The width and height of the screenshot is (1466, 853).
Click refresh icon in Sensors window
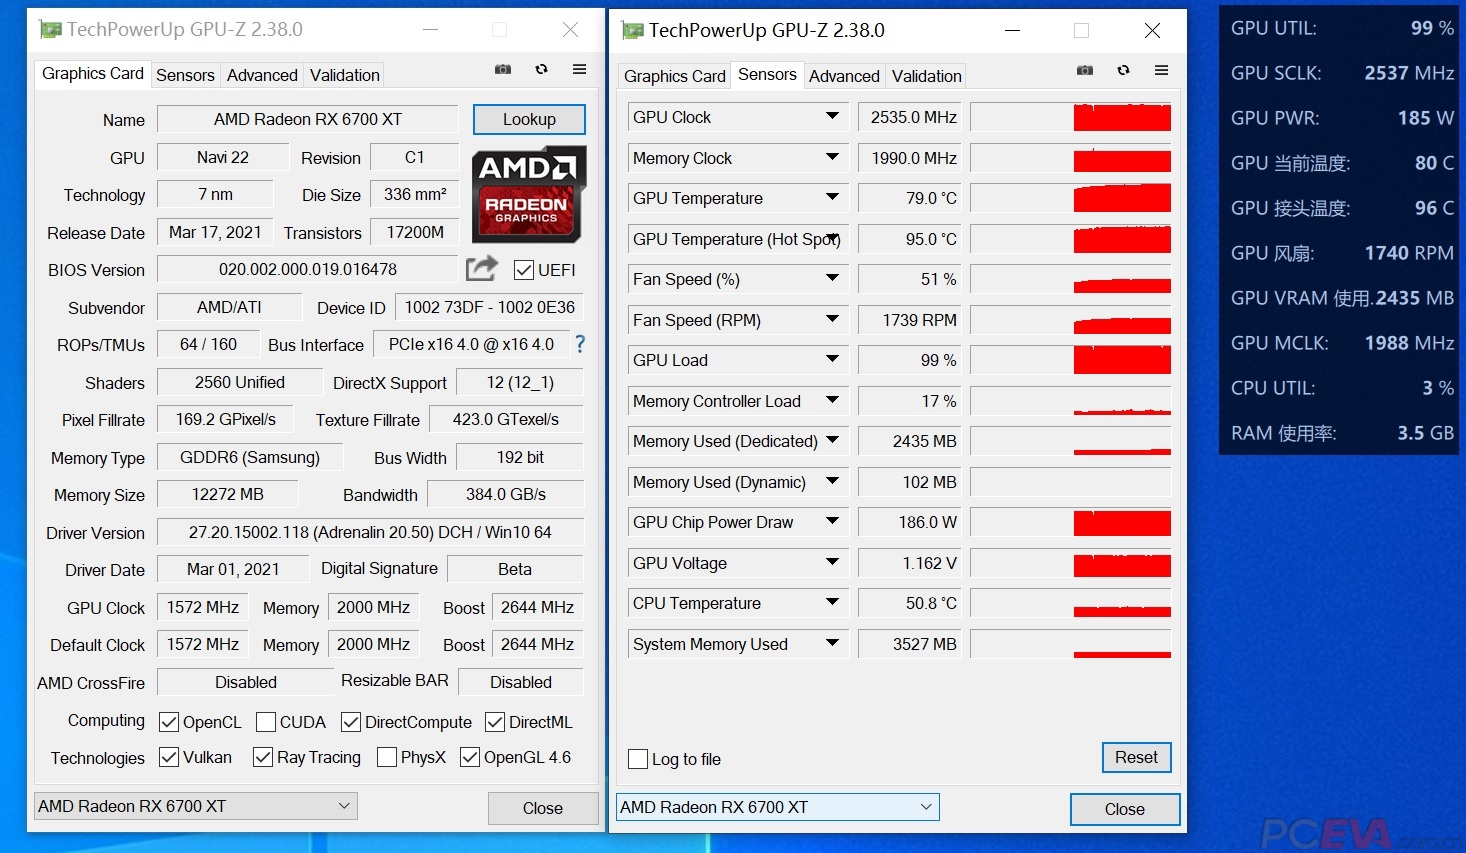1123,70
